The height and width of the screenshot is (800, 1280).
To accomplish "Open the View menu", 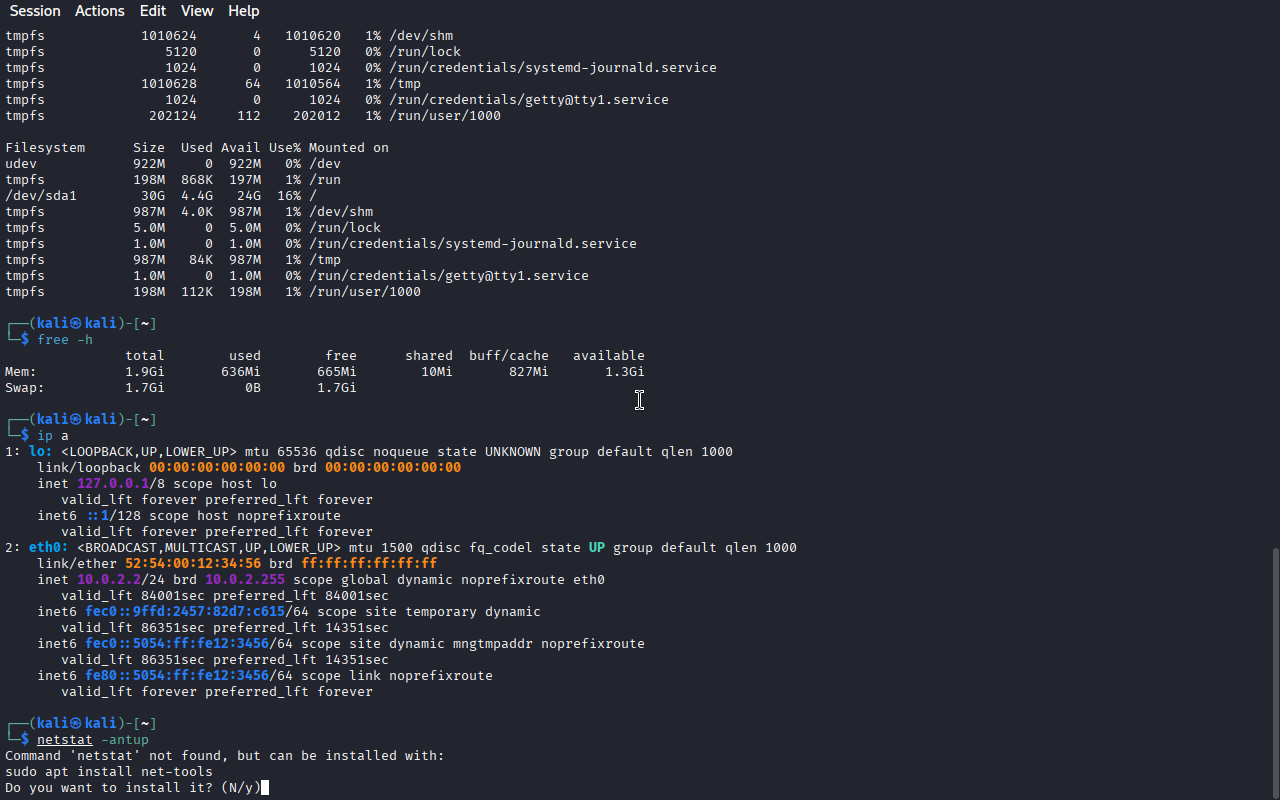I will (x=197, y=11).
